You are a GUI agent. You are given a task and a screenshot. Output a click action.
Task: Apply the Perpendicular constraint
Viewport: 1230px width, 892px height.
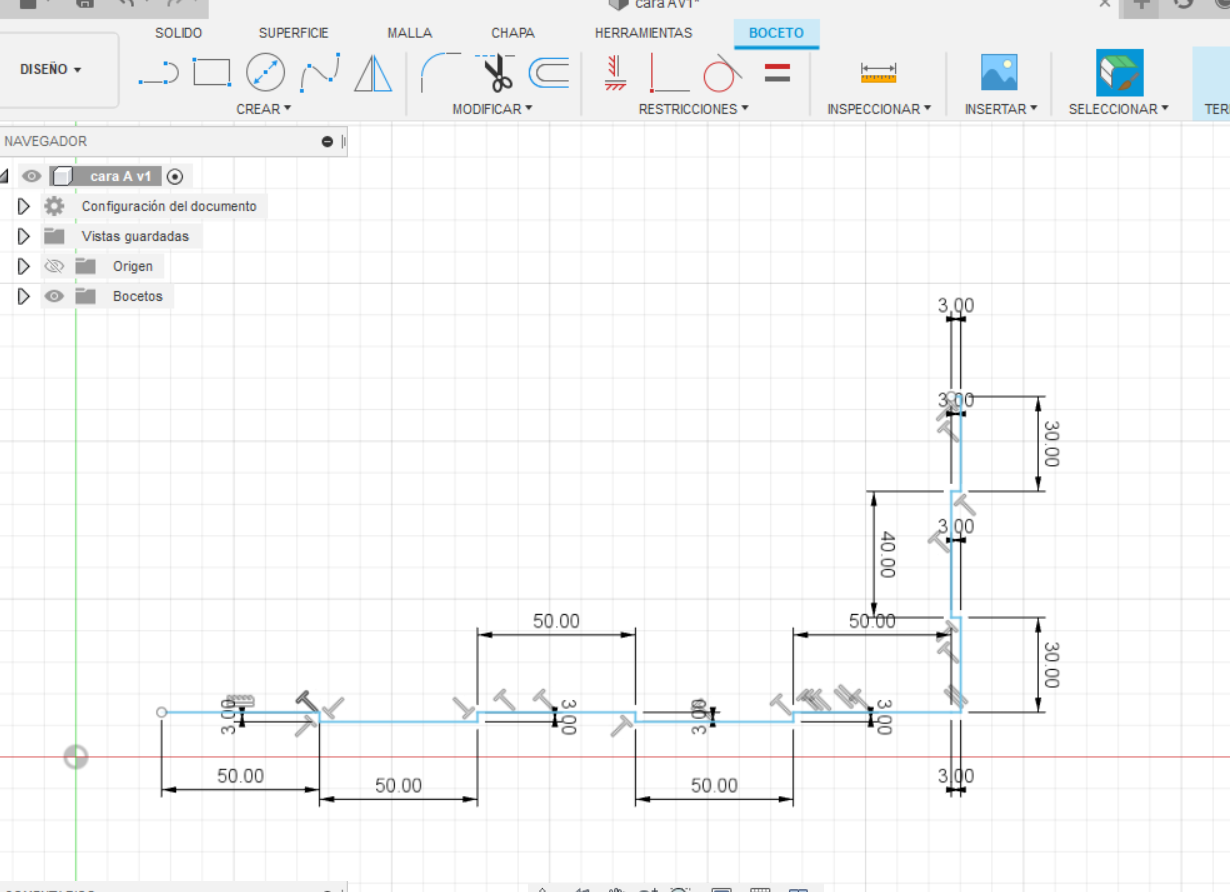[x=669, y=72]
